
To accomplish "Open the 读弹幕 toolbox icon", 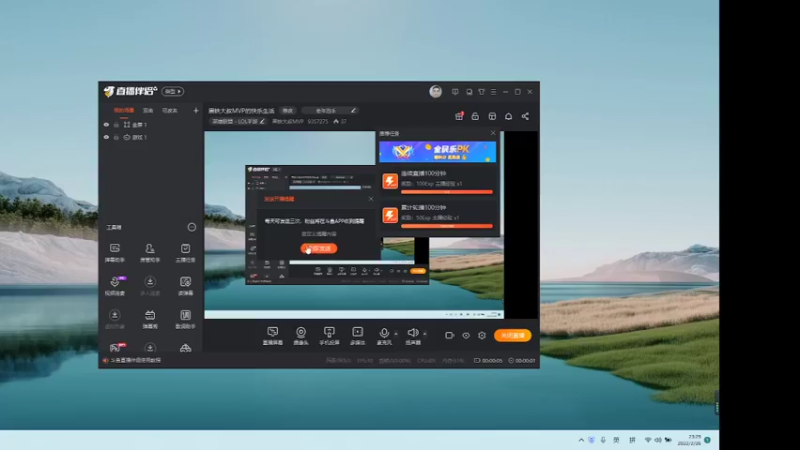I will tap(185, 286).
